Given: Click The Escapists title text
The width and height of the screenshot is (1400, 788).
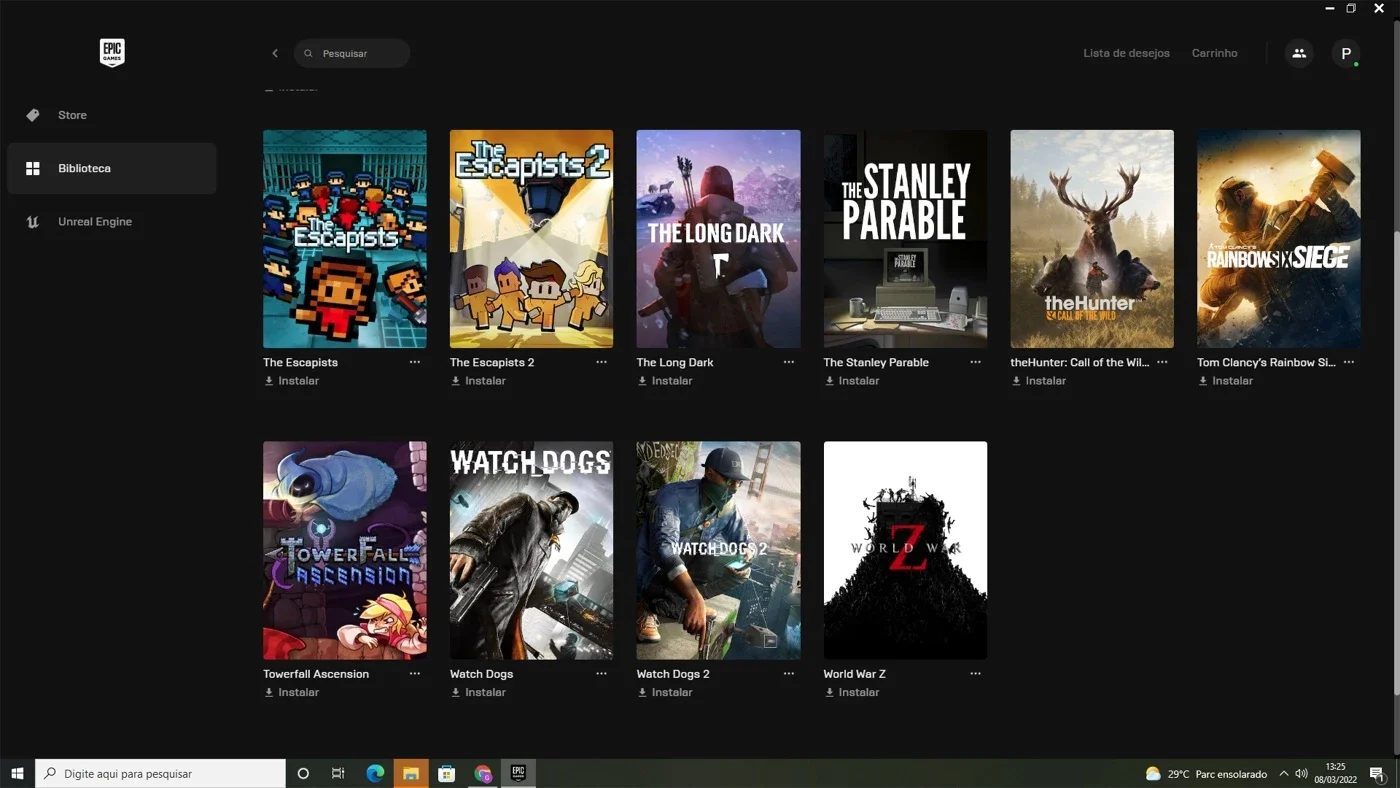Looking at the screenshot, I should [300, 362].
